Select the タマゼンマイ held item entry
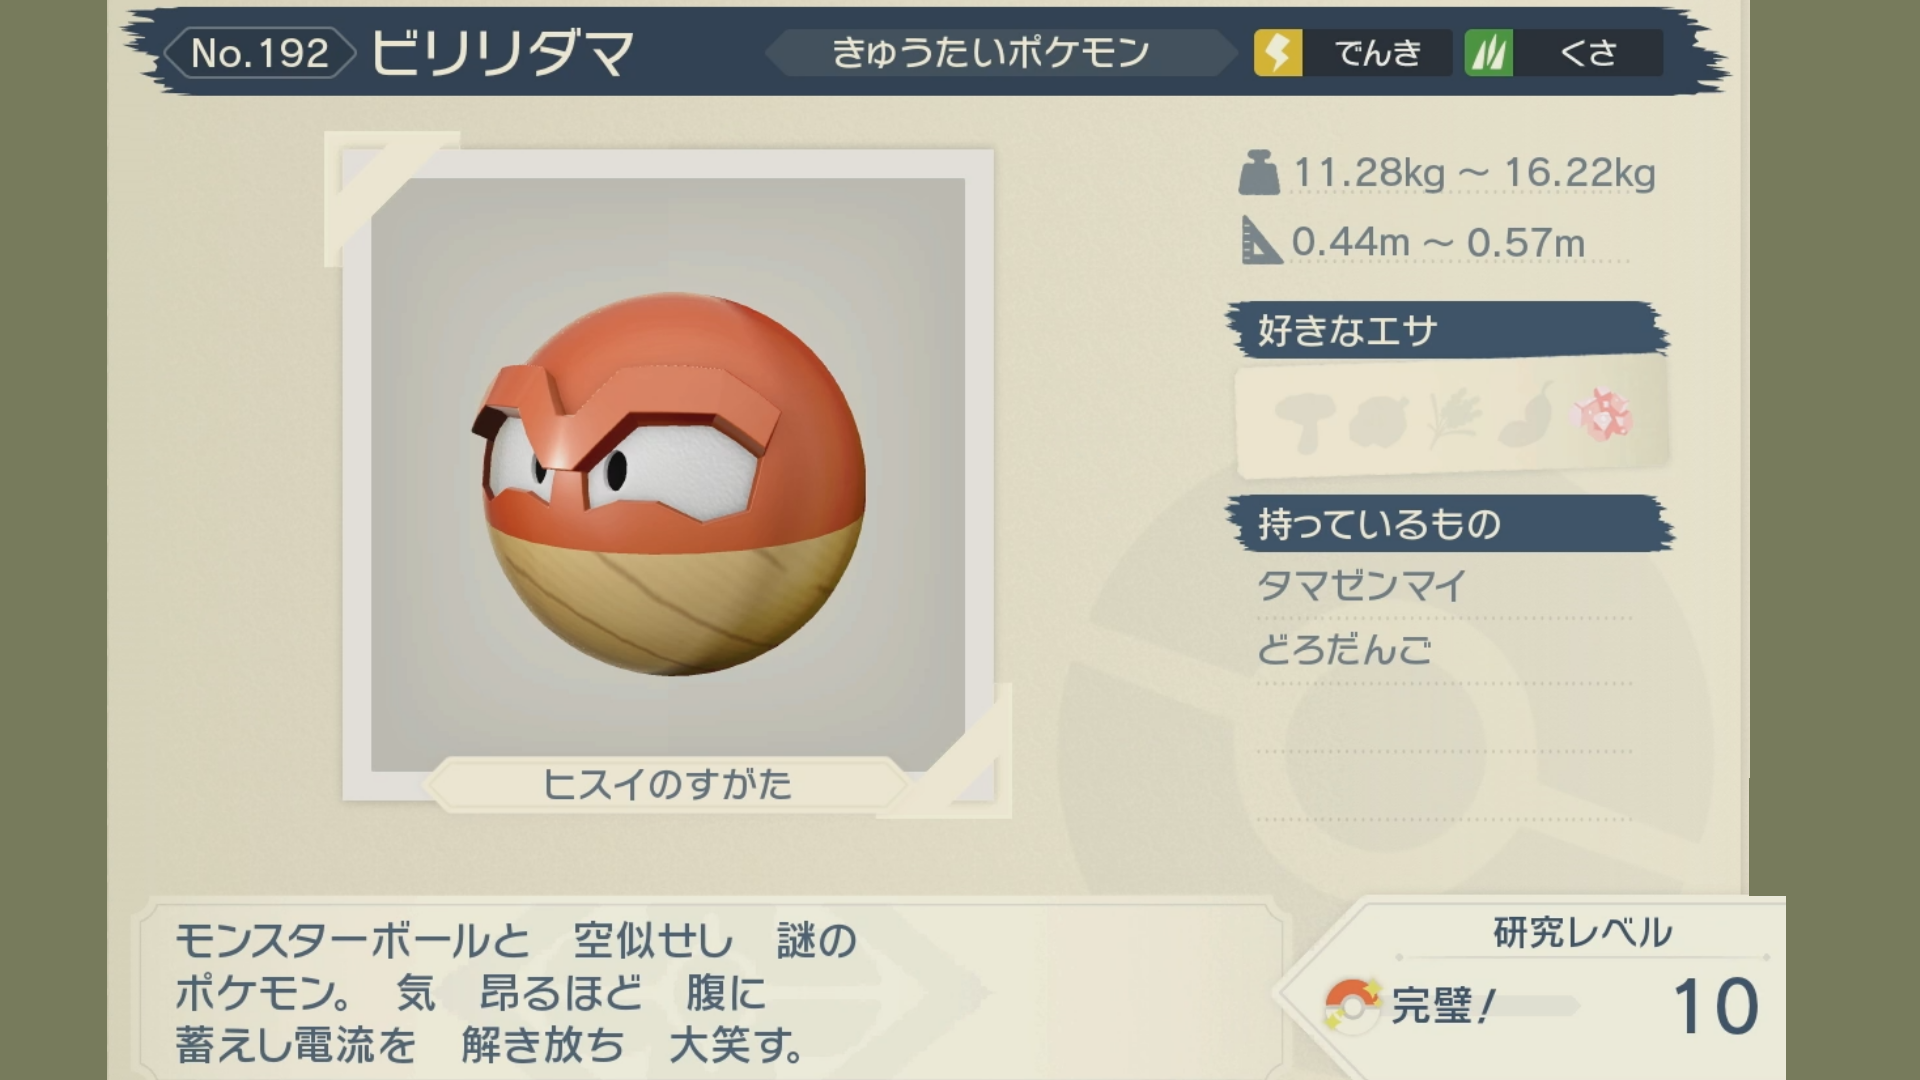 coord(1361,585)
